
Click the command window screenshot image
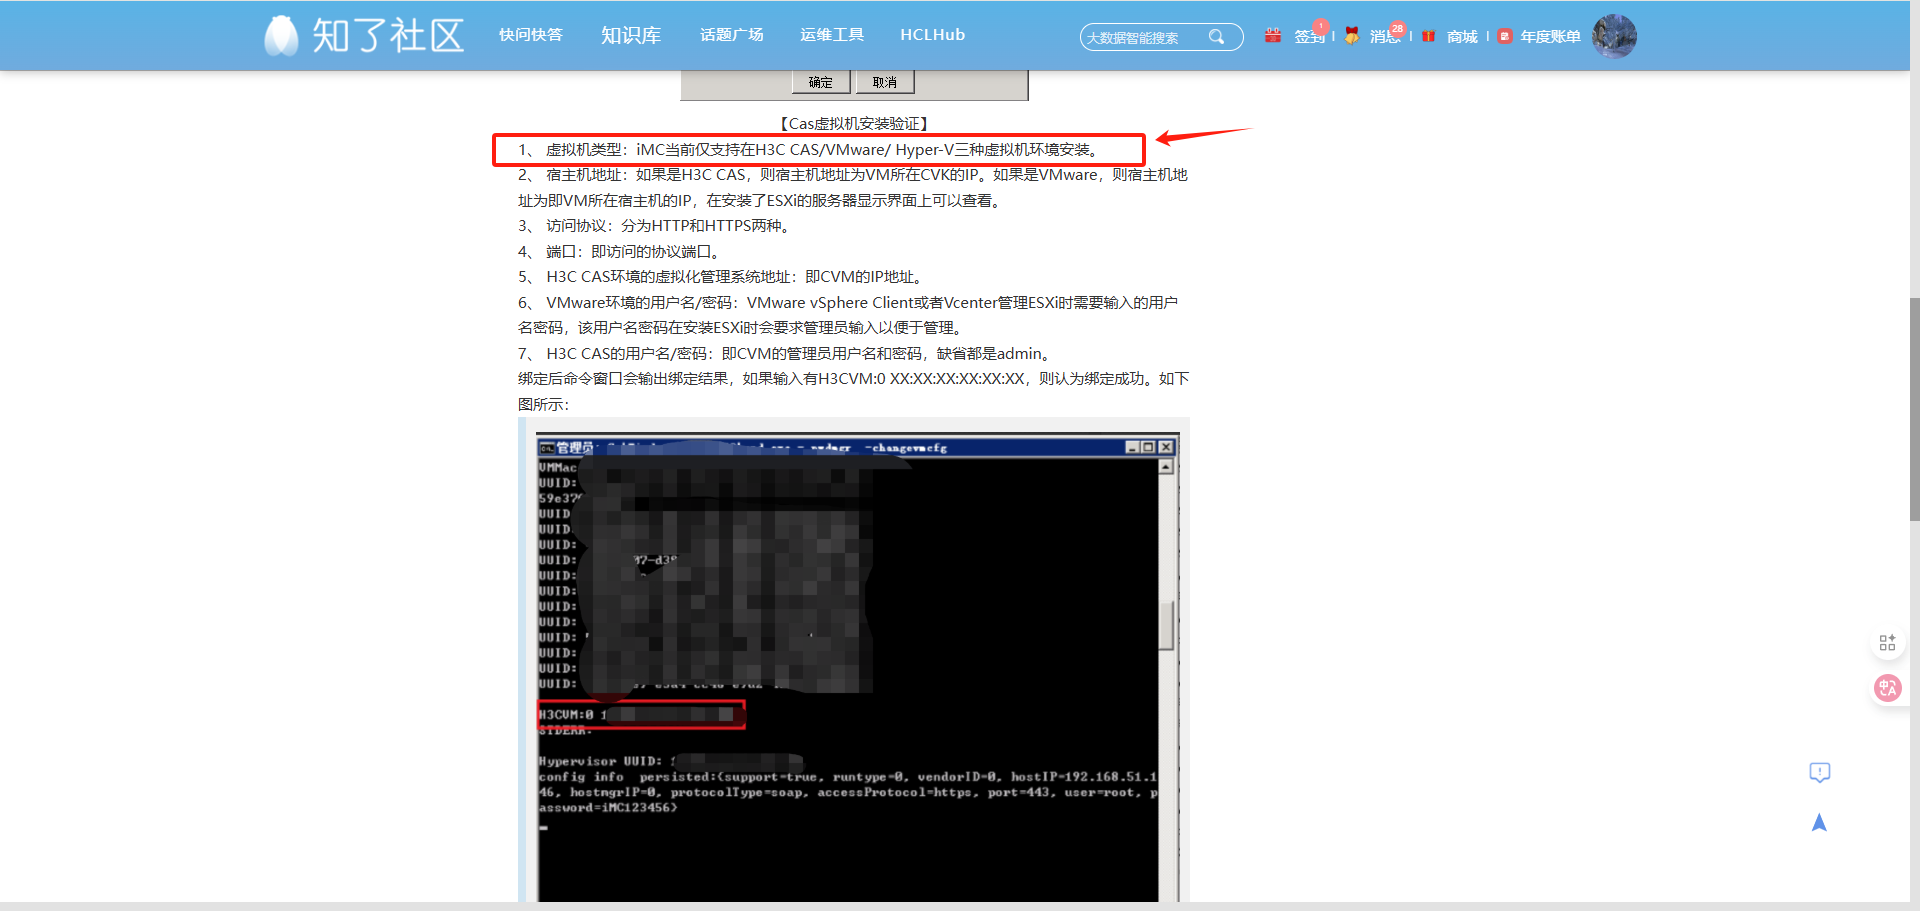[x=857, y=667]
